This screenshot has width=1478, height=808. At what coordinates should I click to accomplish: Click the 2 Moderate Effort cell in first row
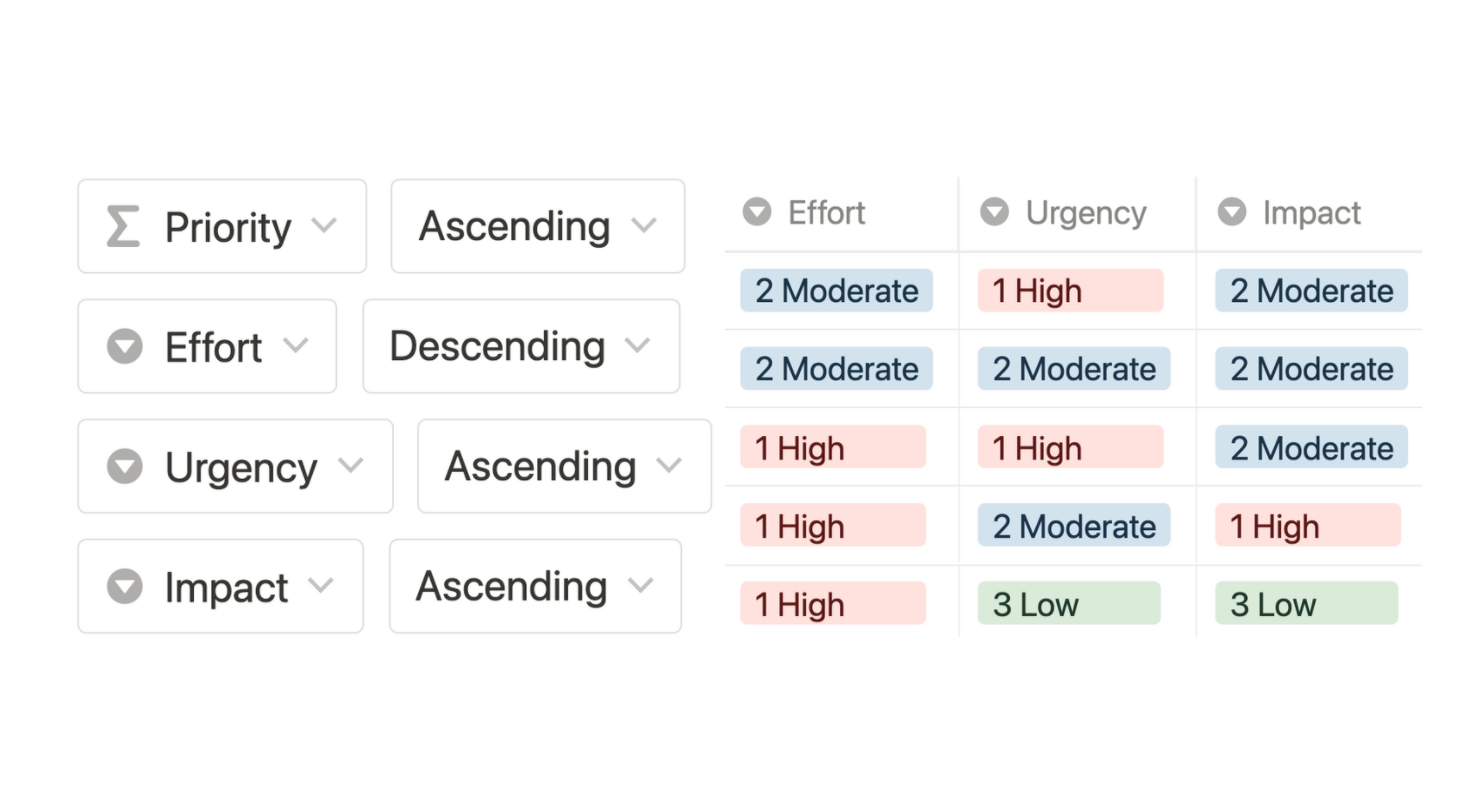(x=836, y=291)
